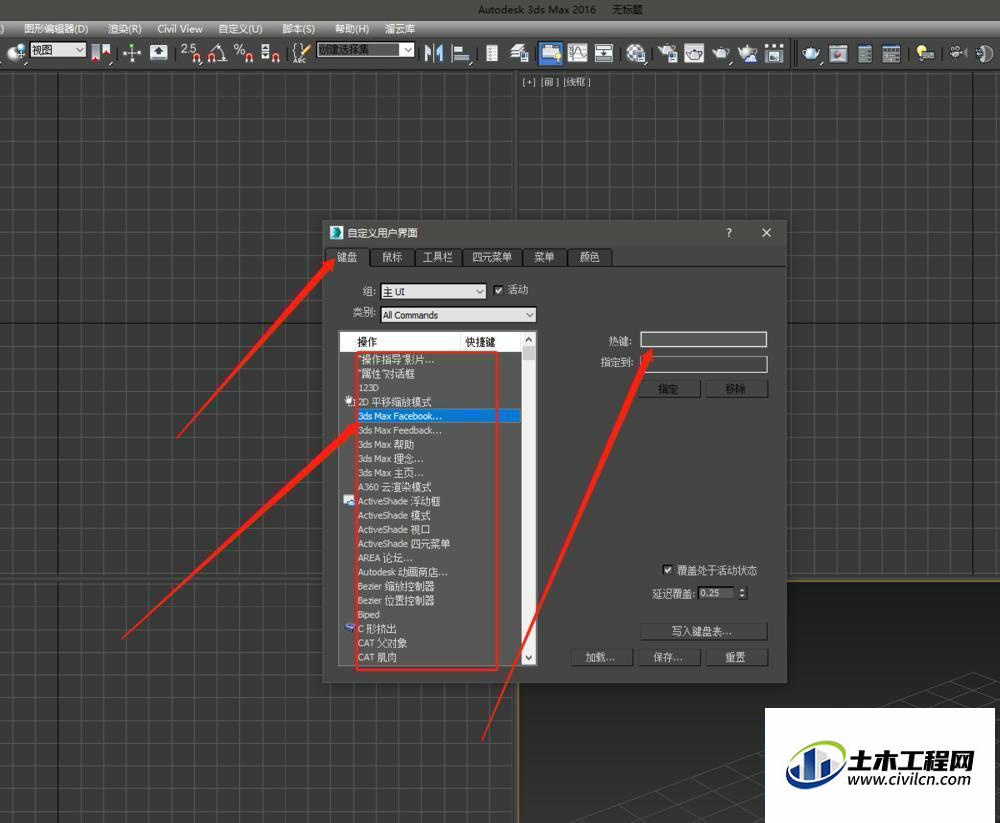The image size is (1000, 823).
Task: Open the 脚本(S) menu
Action: [x=298, y=29]
